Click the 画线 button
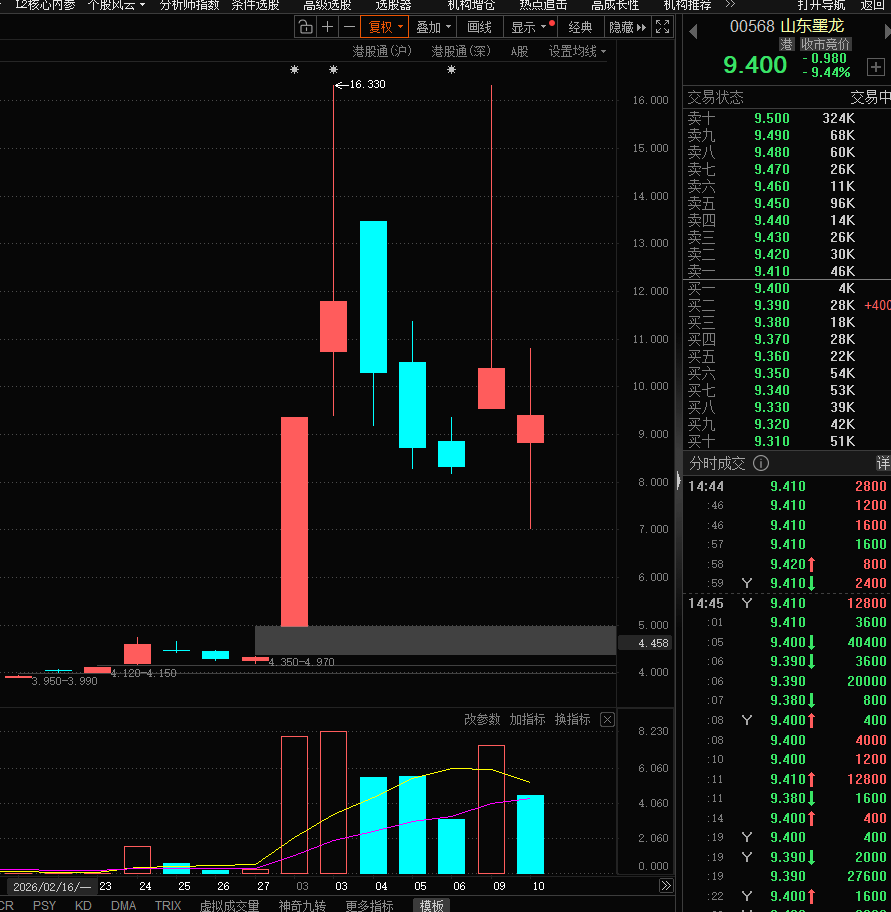The image size is (891, 912). point(480,28)
